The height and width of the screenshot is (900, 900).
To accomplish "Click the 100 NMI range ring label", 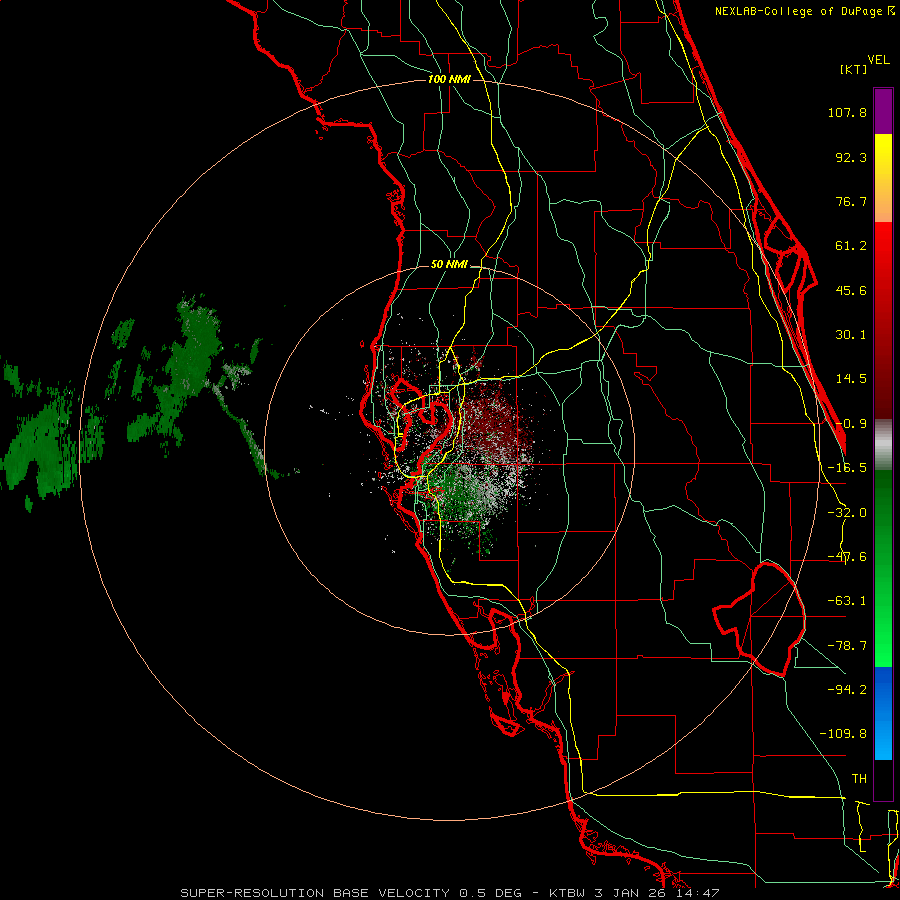I will (x=449, y=79).
